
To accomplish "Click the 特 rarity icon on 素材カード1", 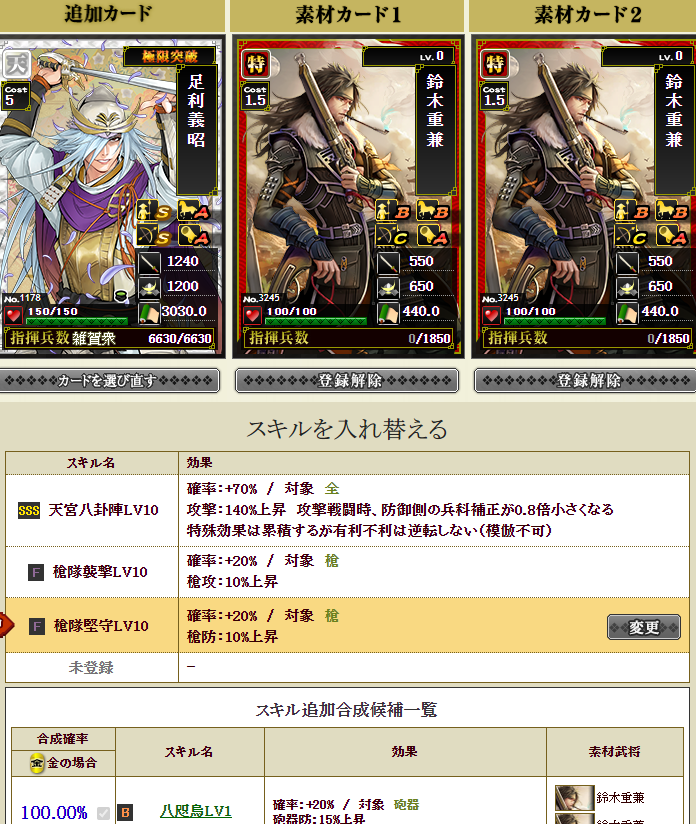I will point(256,64).
